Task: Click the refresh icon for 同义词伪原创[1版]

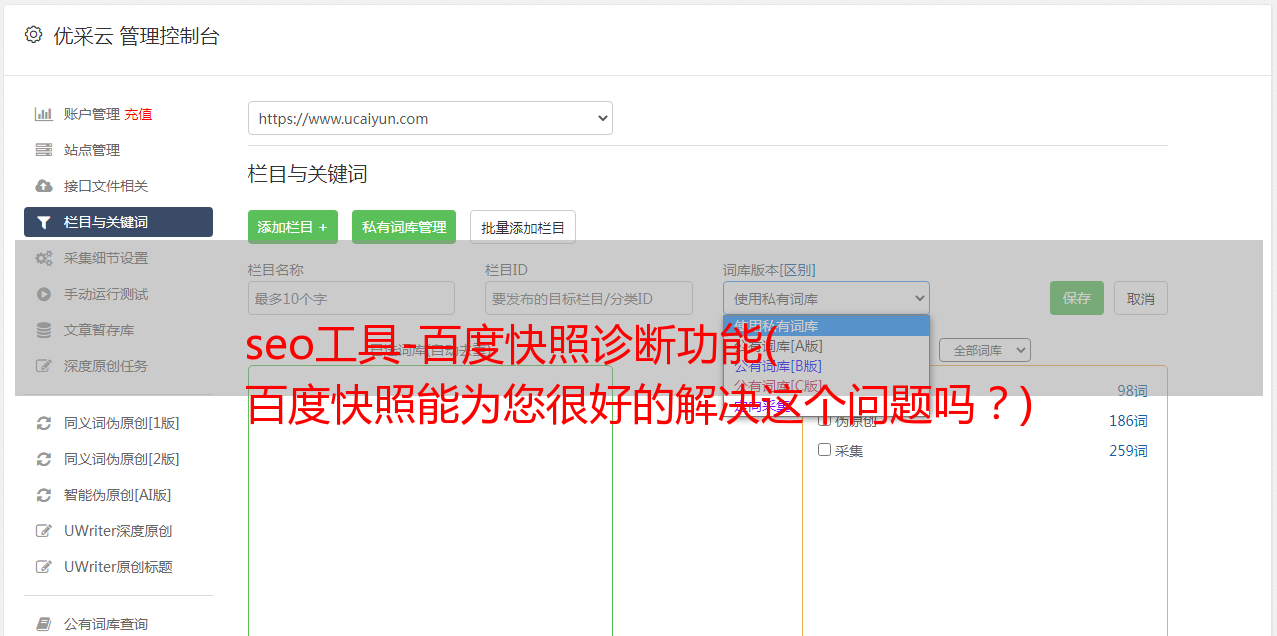Action: (44, 423)
